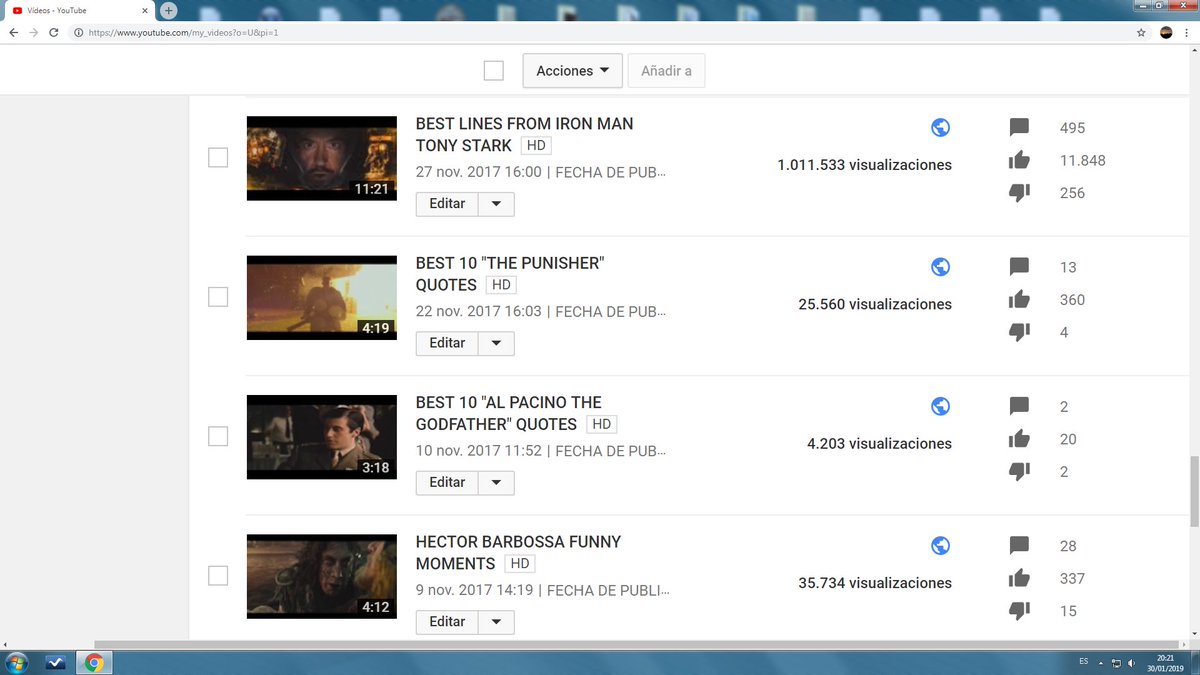Click the Chrome icon in the taskbar

tap(94, 662)
